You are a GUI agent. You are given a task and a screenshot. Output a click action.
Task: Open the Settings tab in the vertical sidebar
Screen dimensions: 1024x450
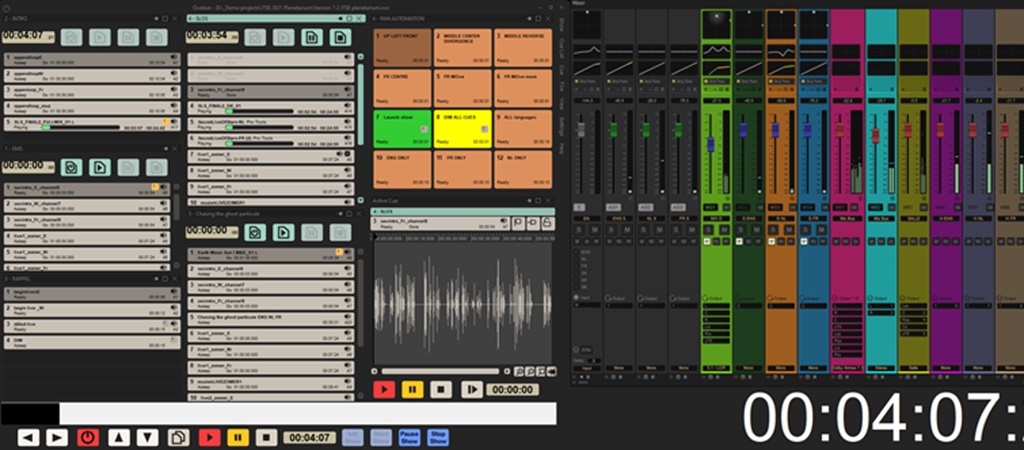[563, 126]
